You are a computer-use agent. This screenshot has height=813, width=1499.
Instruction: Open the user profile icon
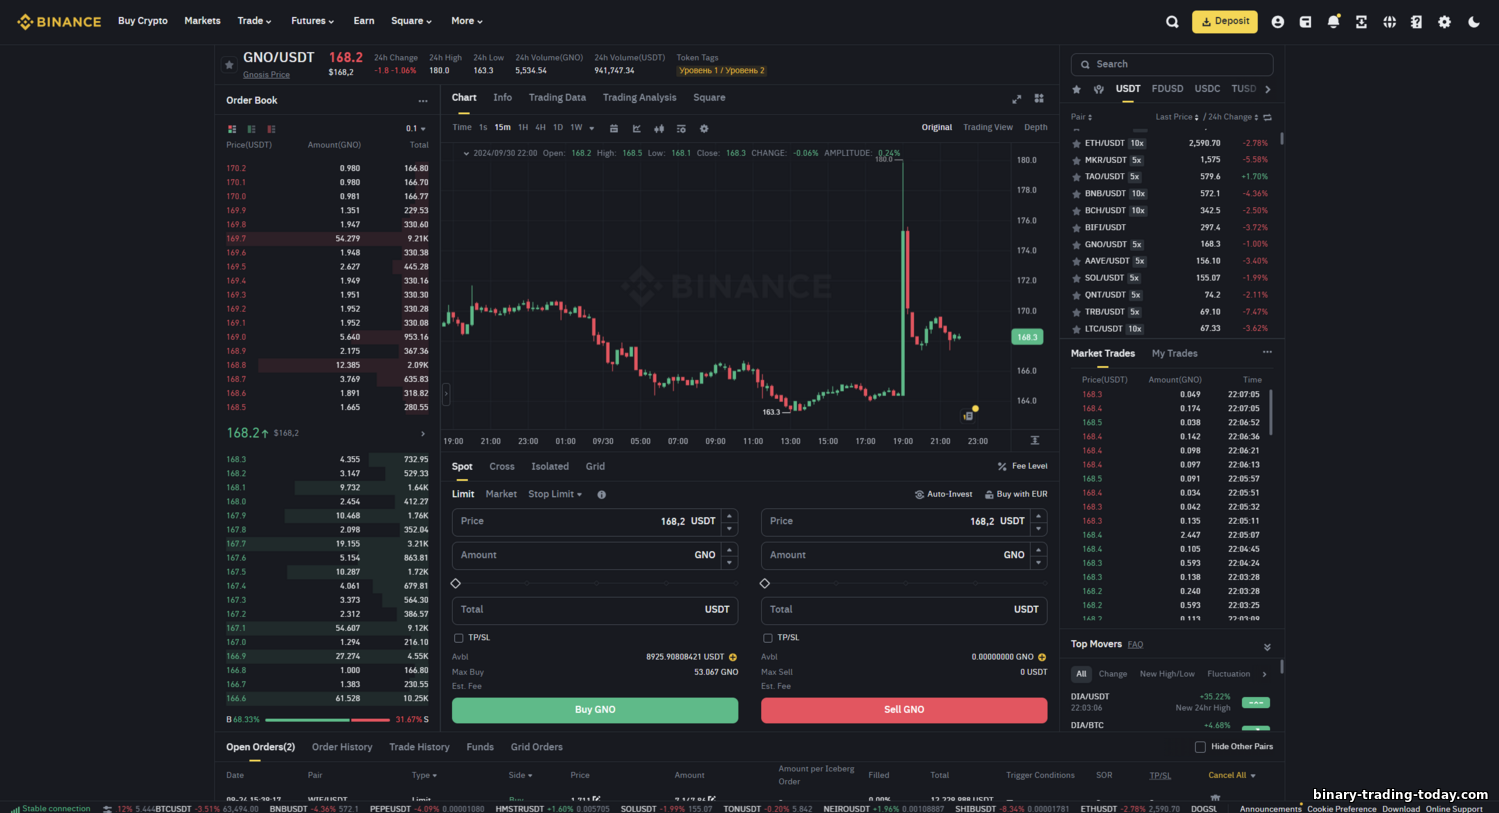pyautogui.click(x=1277, y=21)
